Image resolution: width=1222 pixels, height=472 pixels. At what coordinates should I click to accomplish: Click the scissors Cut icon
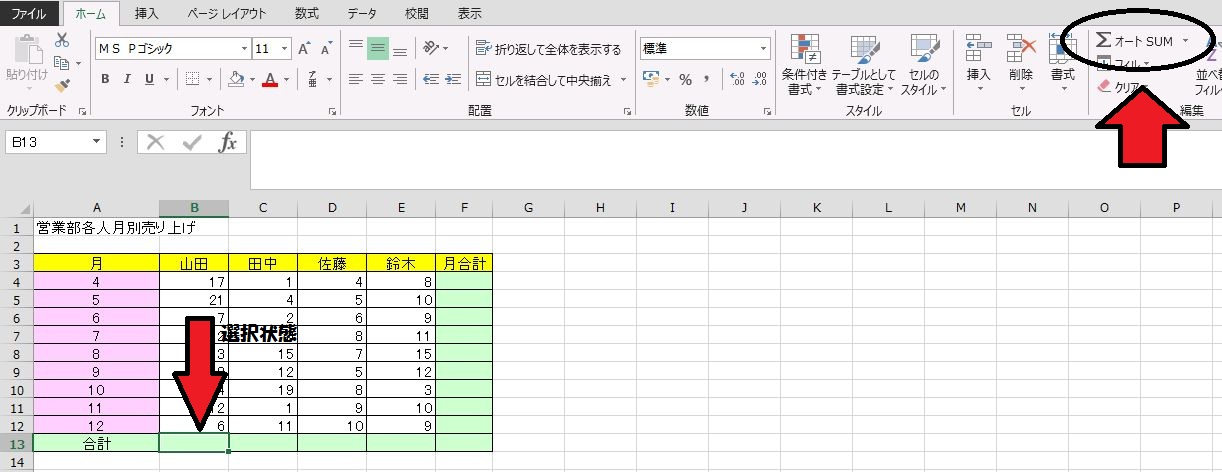pos(62,40)
